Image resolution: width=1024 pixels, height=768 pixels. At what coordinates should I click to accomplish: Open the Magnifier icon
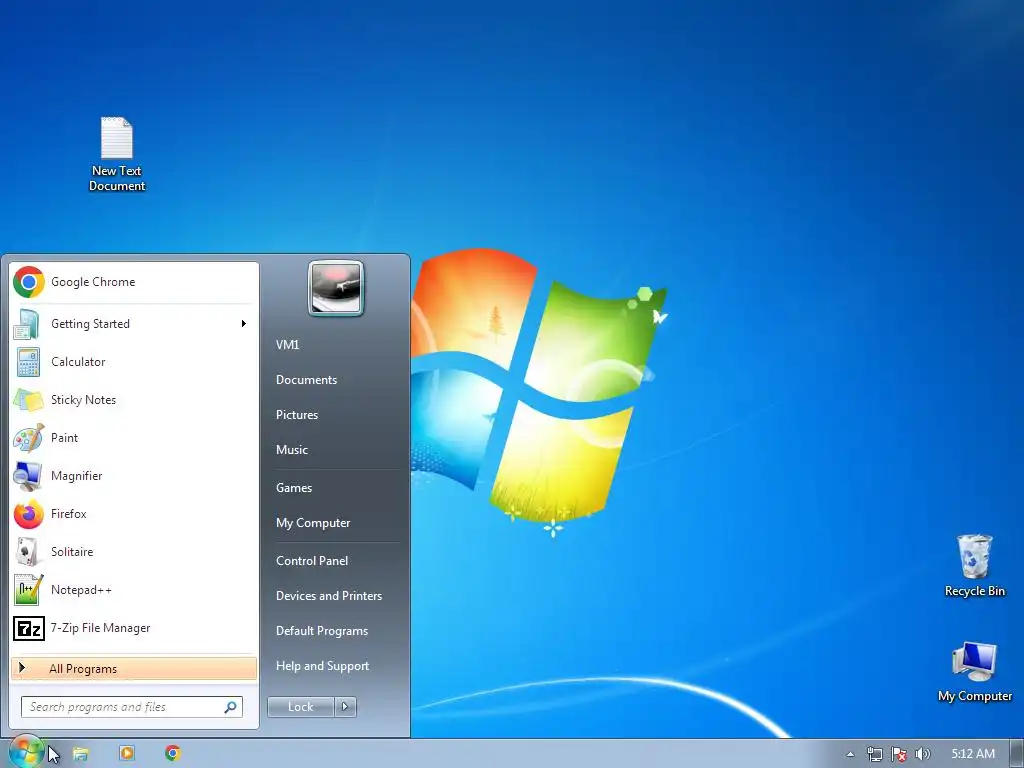pos(28,476)
